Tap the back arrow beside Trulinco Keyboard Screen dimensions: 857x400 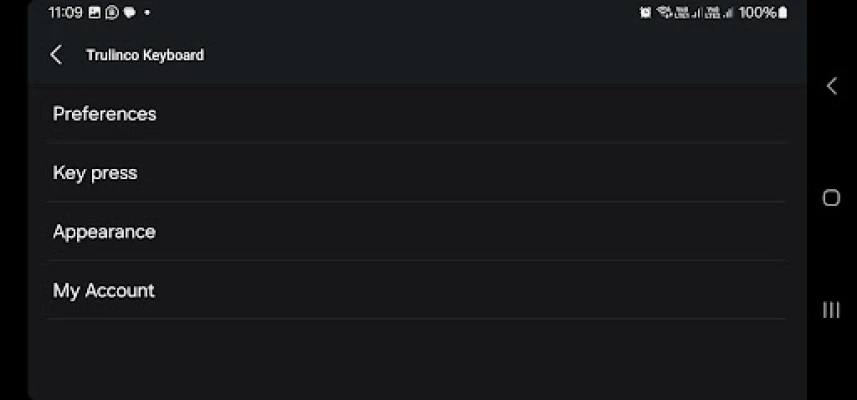pos(56,55)
